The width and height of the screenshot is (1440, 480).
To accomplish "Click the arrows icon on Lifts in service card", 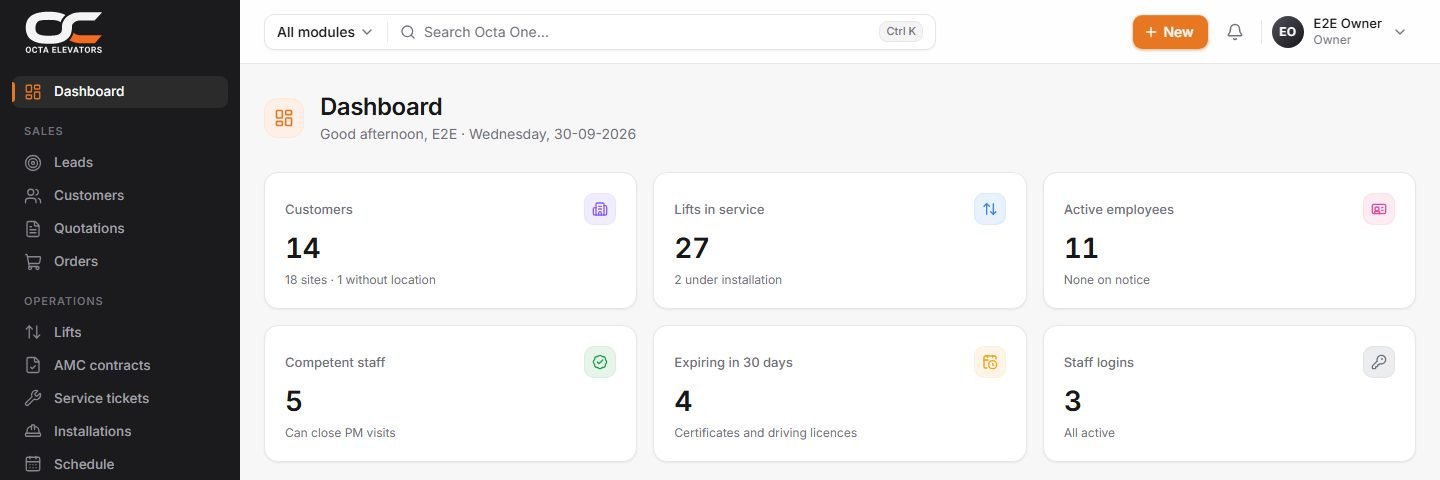I will click(x=990, y=209).
